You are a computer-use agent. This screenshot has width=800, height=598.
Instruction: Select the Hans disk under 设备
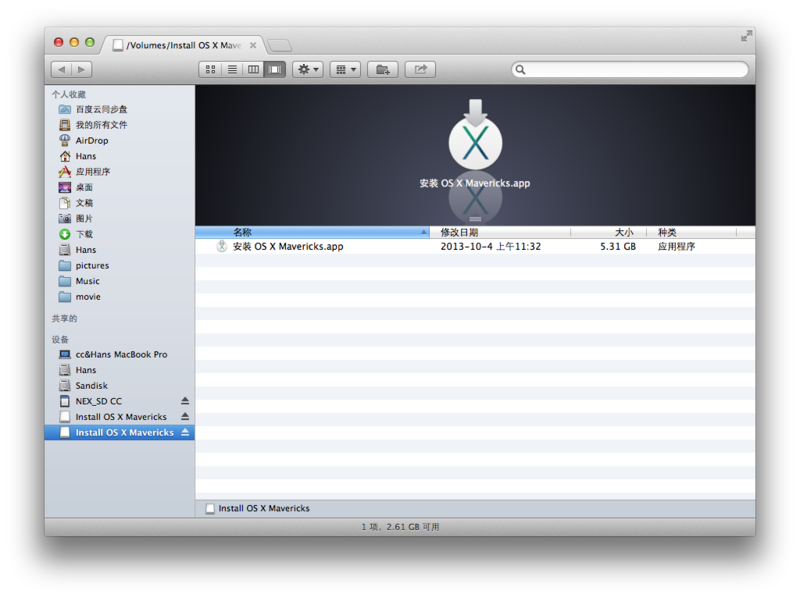point(86,370)
